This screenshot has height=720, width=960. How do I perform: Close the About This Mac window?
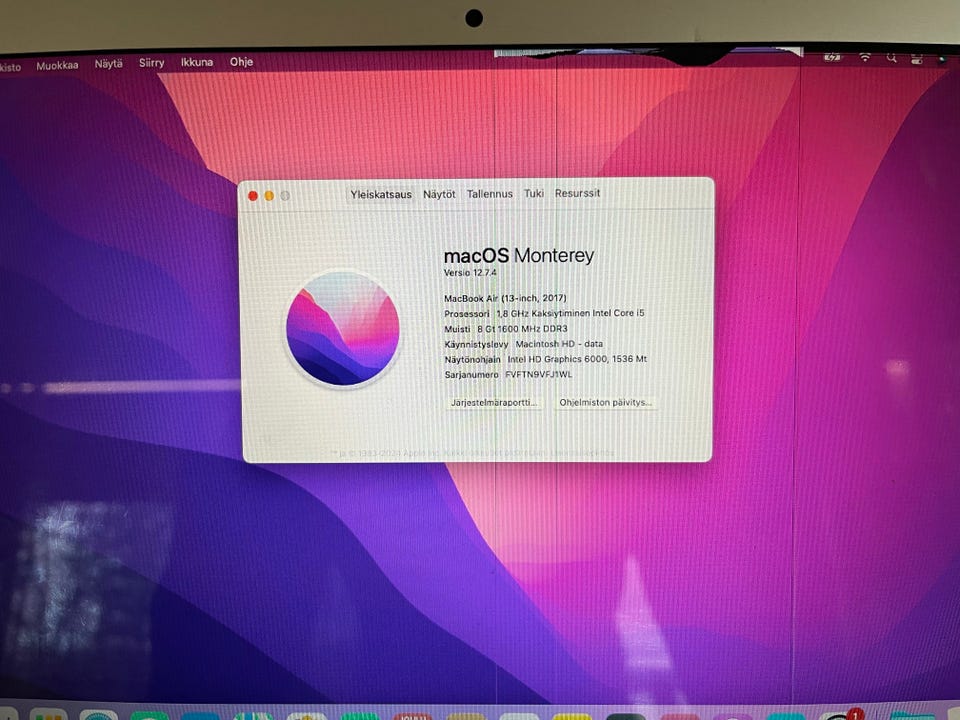pyautogui.click(x=253, y=196)
